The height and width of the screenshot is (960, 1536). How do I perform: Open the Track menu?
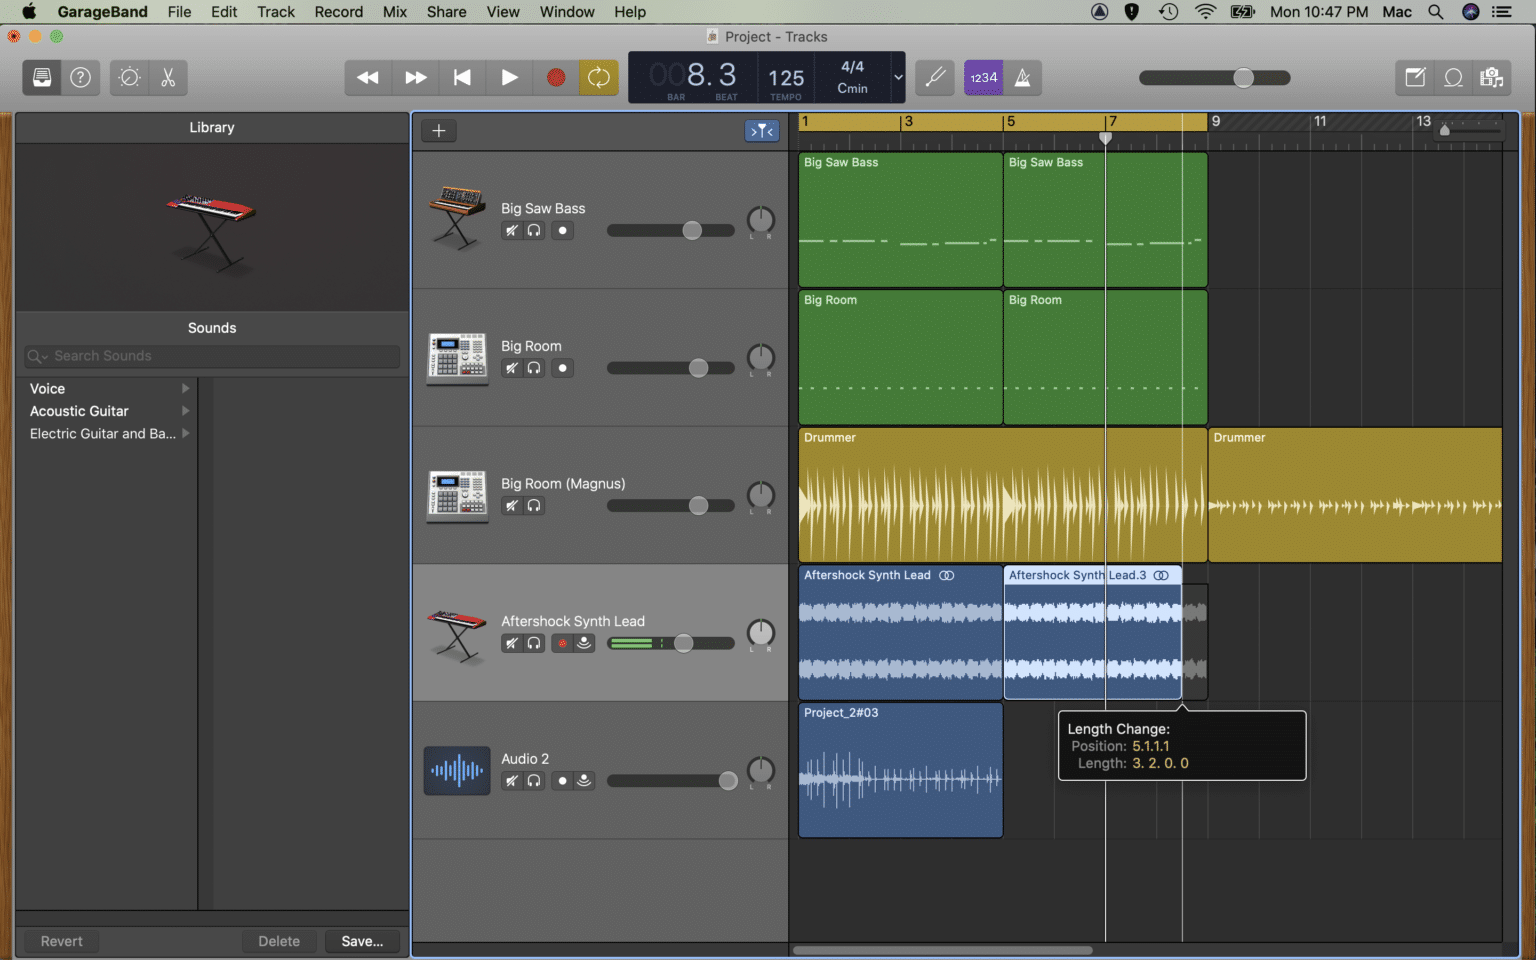tap(275, 11)
